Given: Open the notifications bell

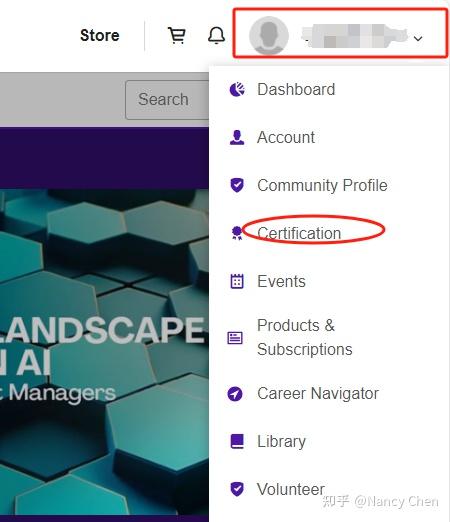Looking at the screenshot, I should 216,35.
